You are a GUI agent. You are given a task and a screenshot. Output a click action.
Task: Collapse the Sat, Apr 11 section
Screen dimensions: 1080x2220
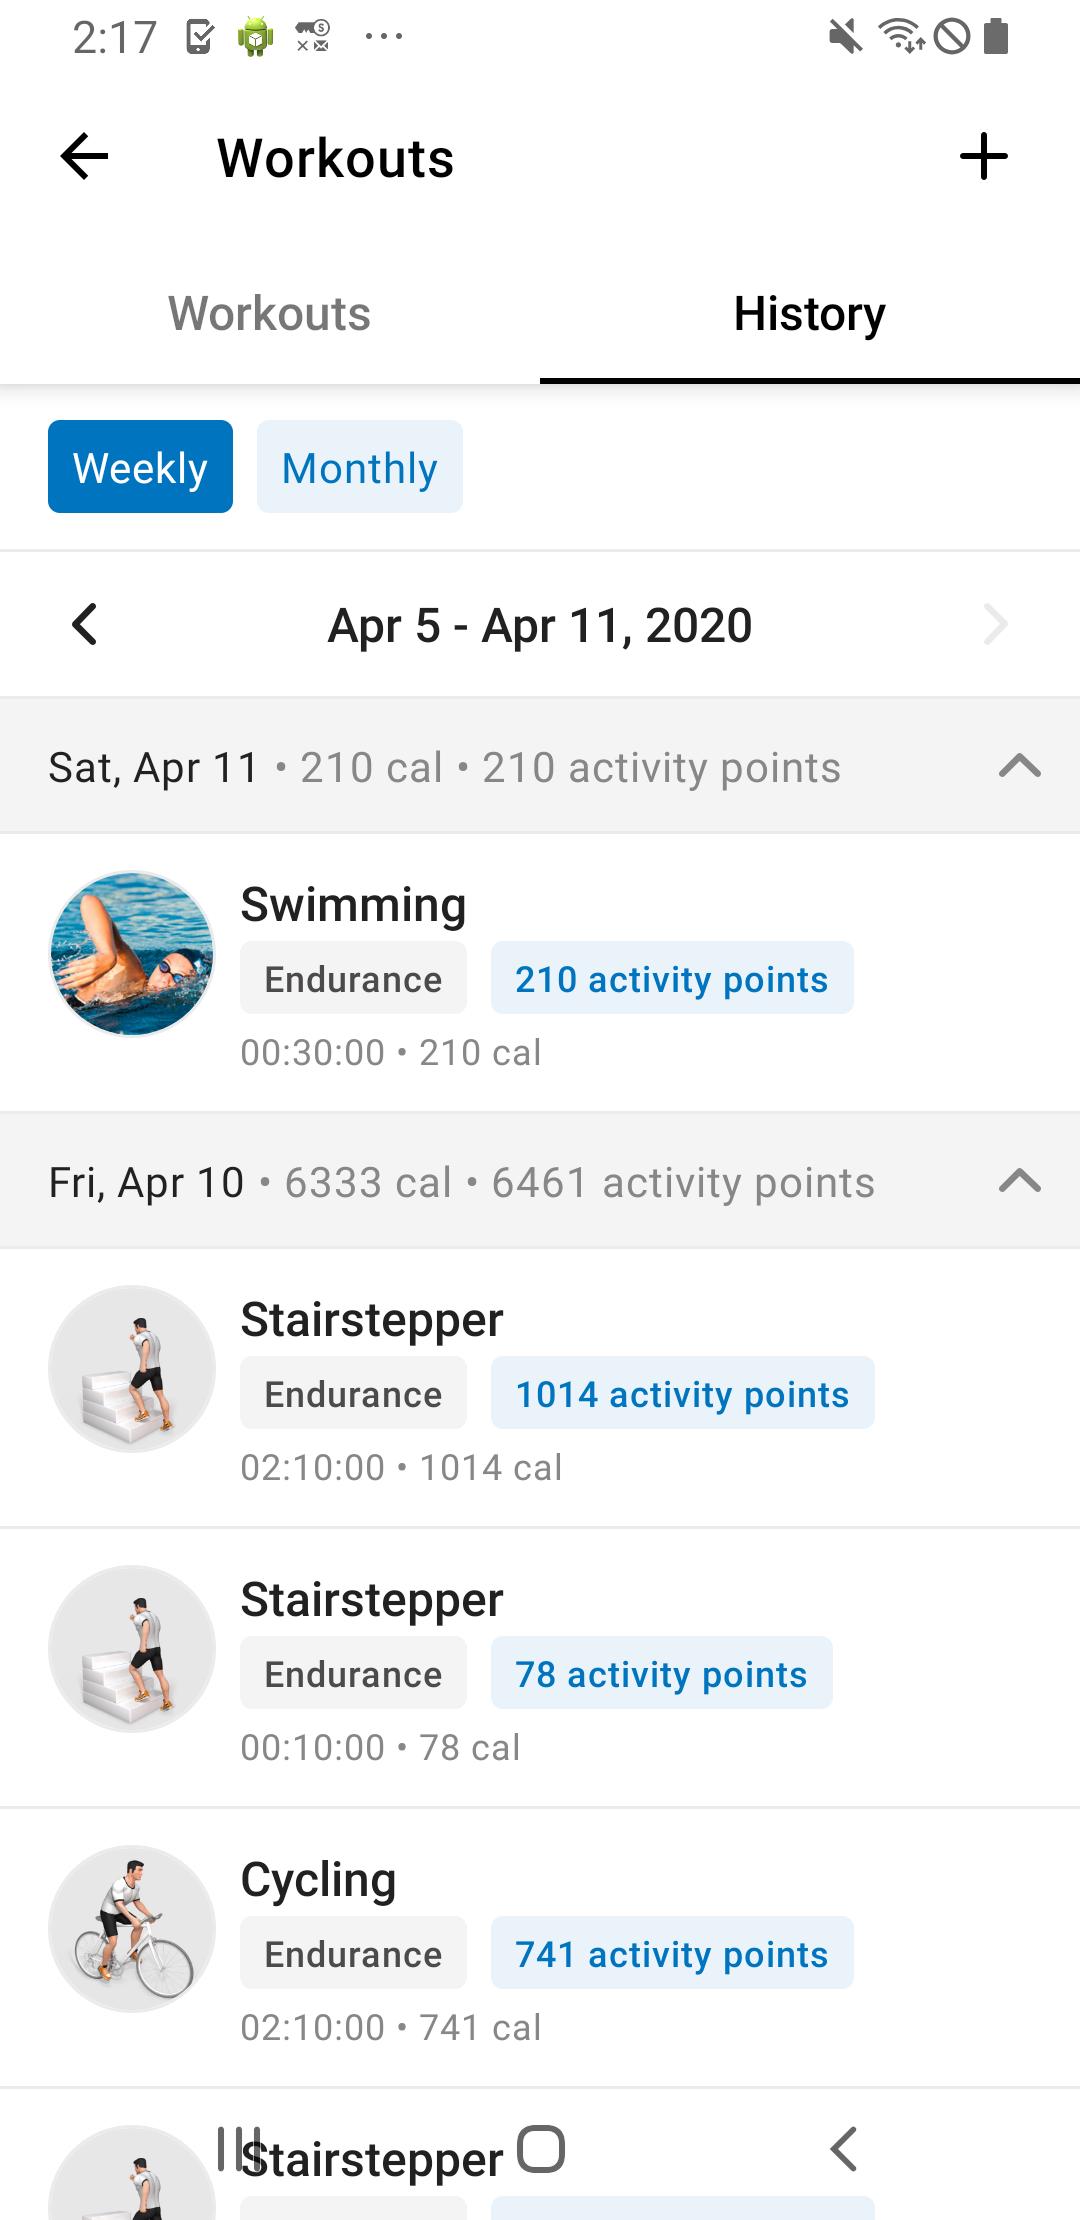tap(1020, 767)
